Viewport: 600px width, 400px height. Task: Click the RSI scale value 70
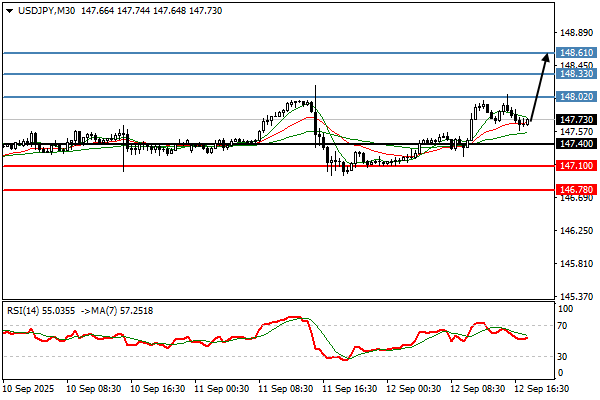562,326
